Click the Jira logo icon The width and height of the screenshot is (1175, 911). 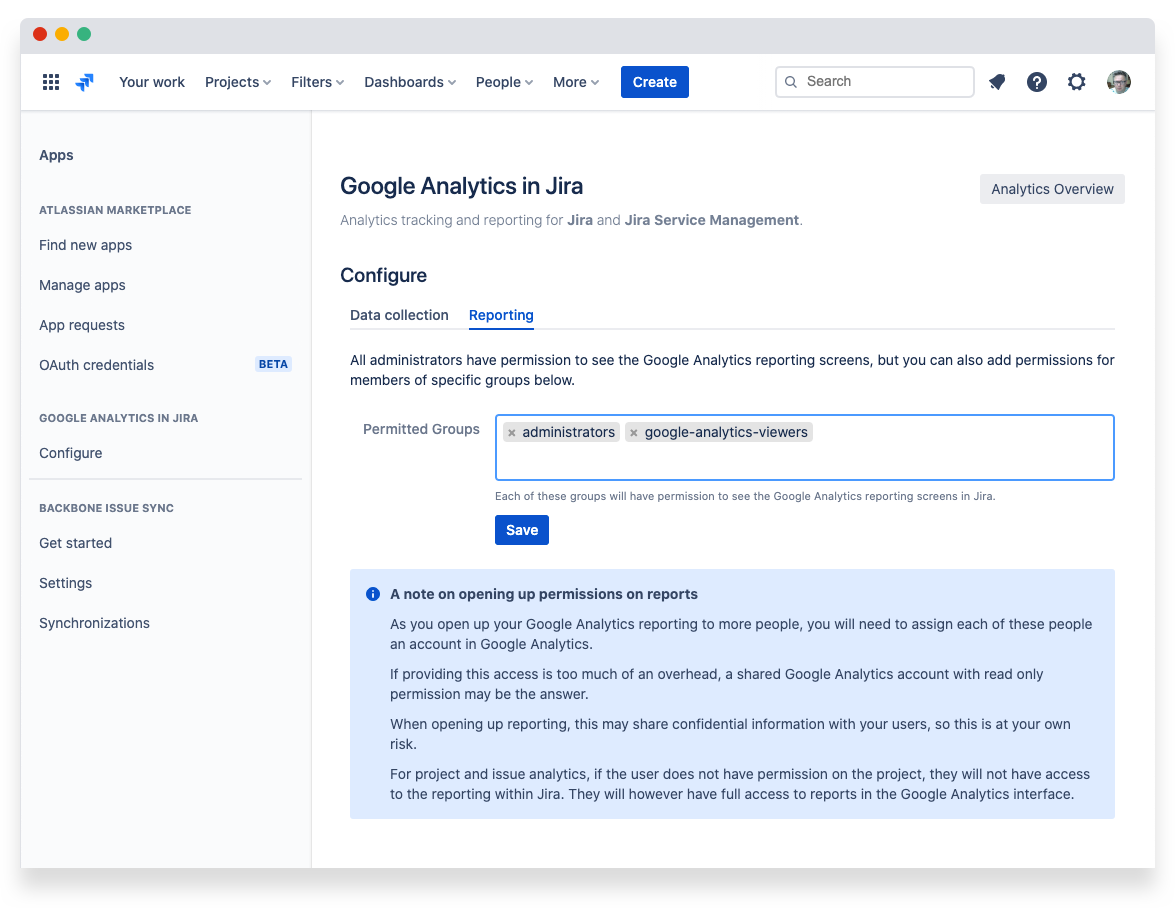85,82
